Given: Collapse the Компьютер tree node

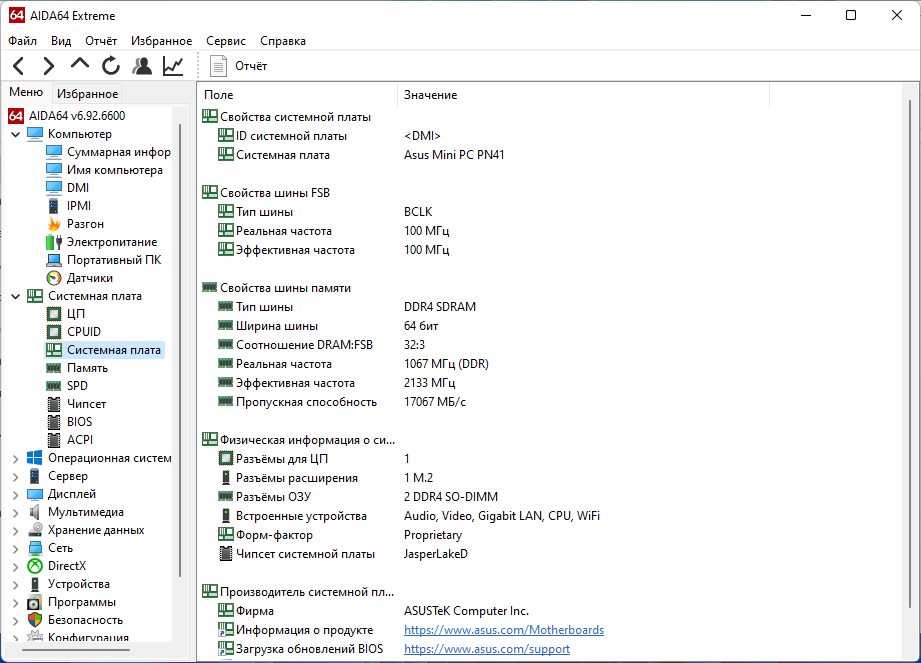Looking at the screenshot, I should (x=16, y=134).
